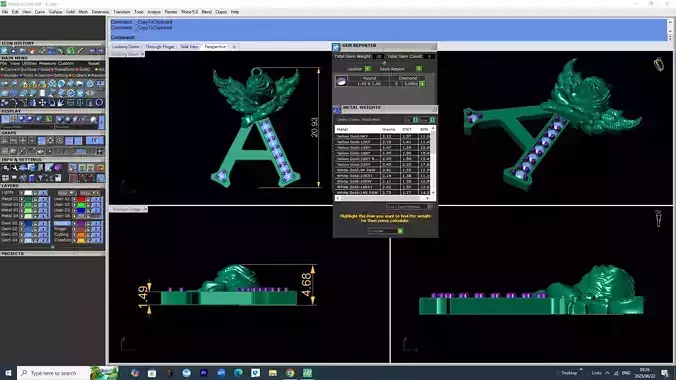
Task: Click the orange-red icon in Icon History
Action: pos(32,50)
